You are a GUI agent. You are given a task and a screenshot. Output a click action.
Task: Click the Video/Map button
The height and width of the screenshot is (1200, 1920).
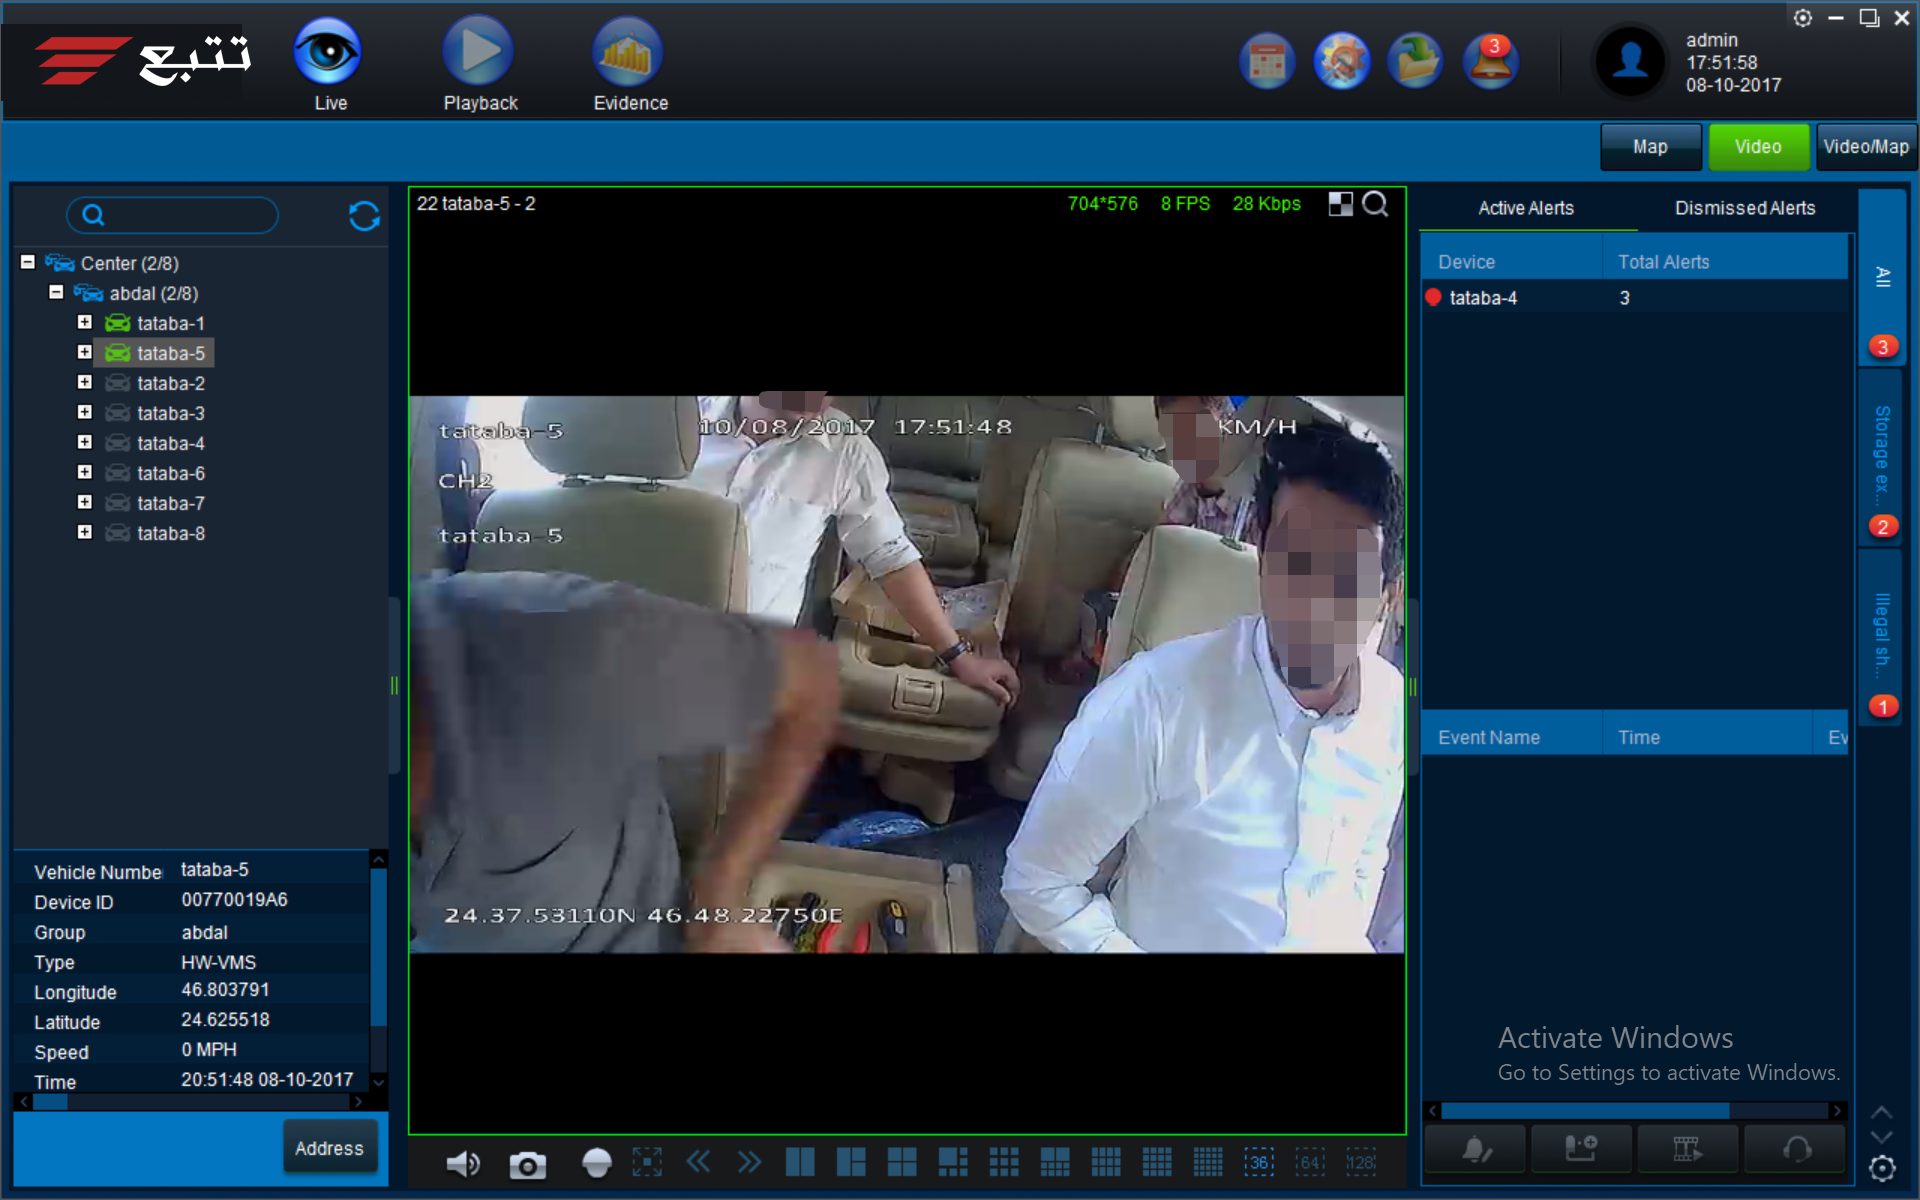1865,147
